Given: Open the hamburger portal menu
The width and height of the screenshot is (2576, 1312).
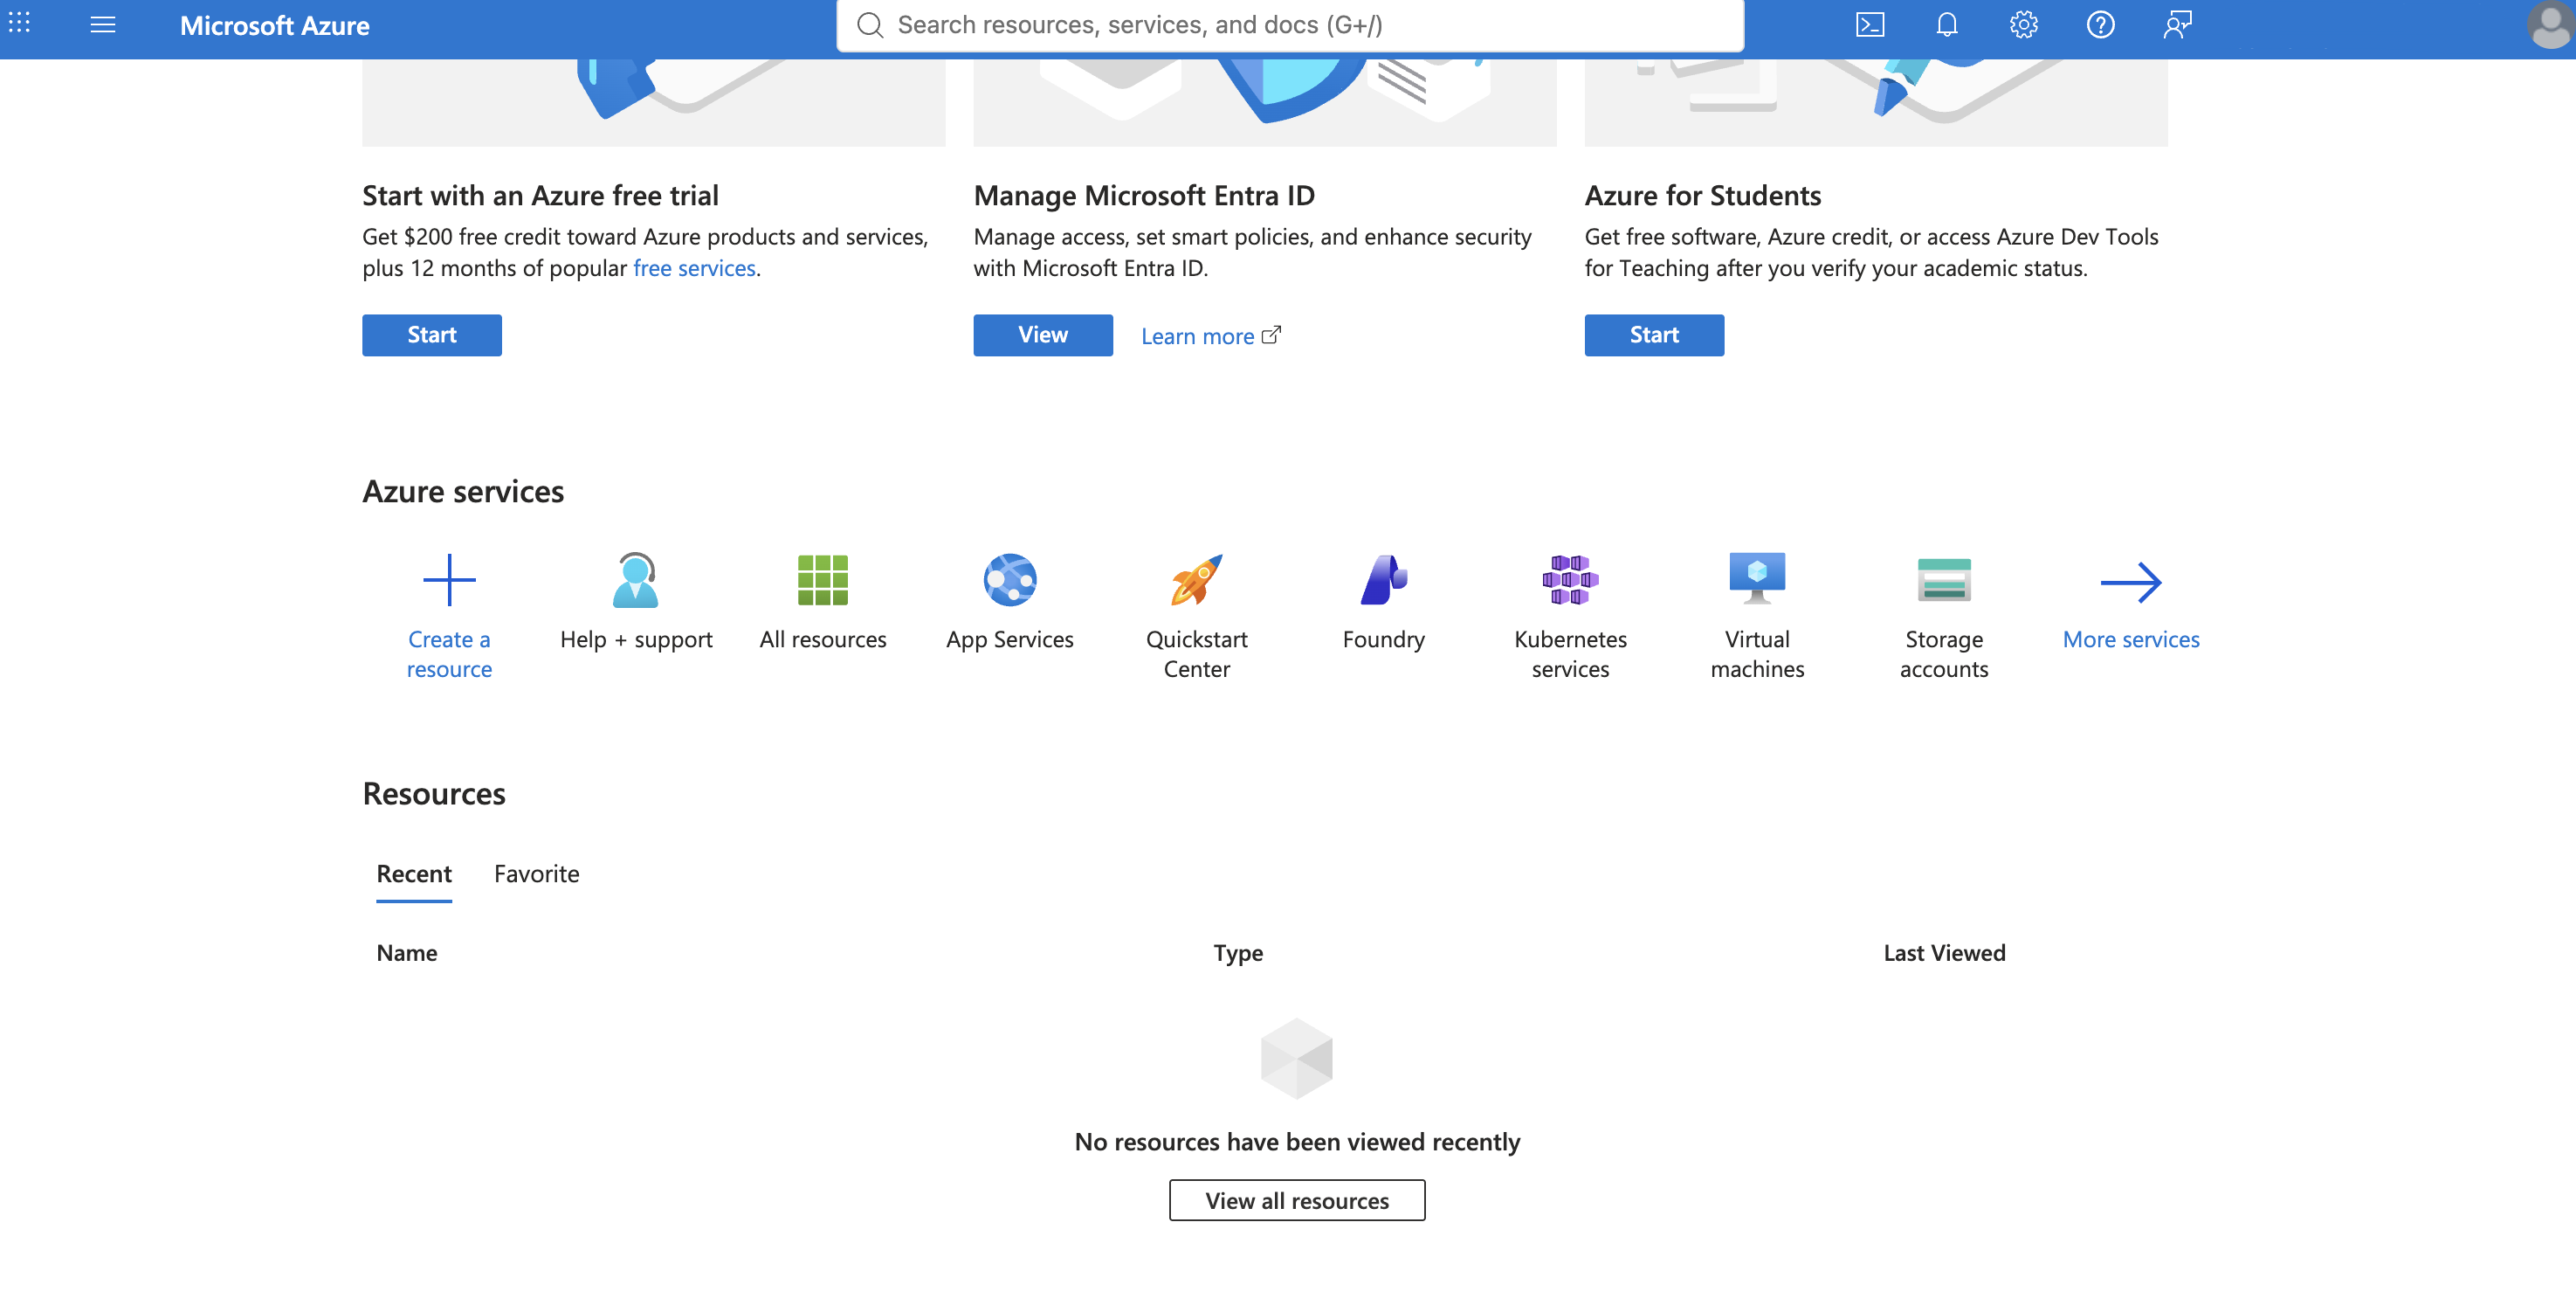Looking at the screenshot, I should click(x=103, y=24).
